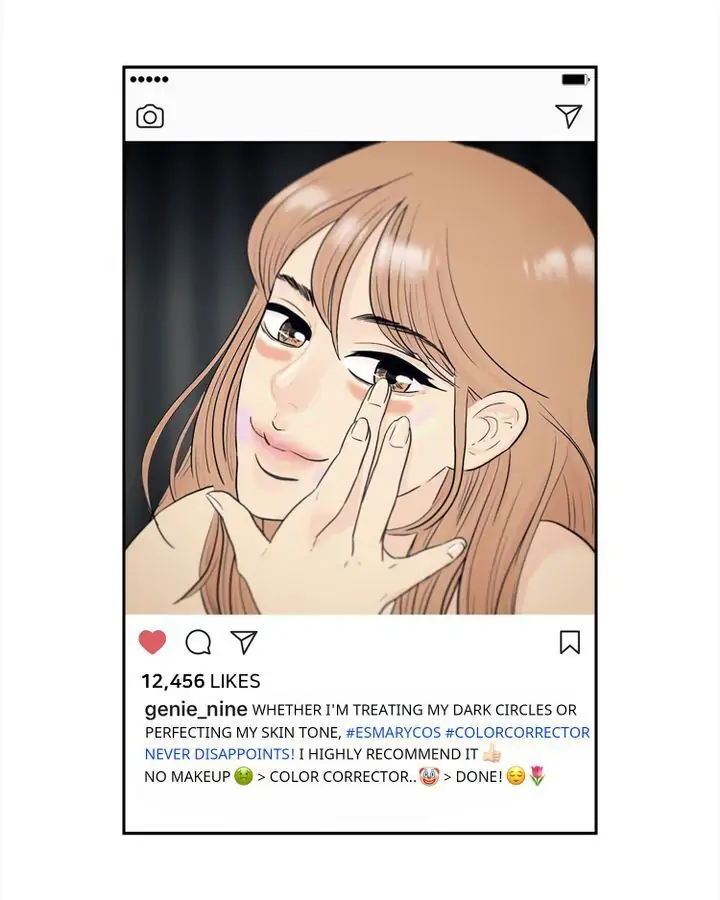Viewport: 720px width, 900px height.
Task: Open the comment speech bubble
Action: click(198, 642)
